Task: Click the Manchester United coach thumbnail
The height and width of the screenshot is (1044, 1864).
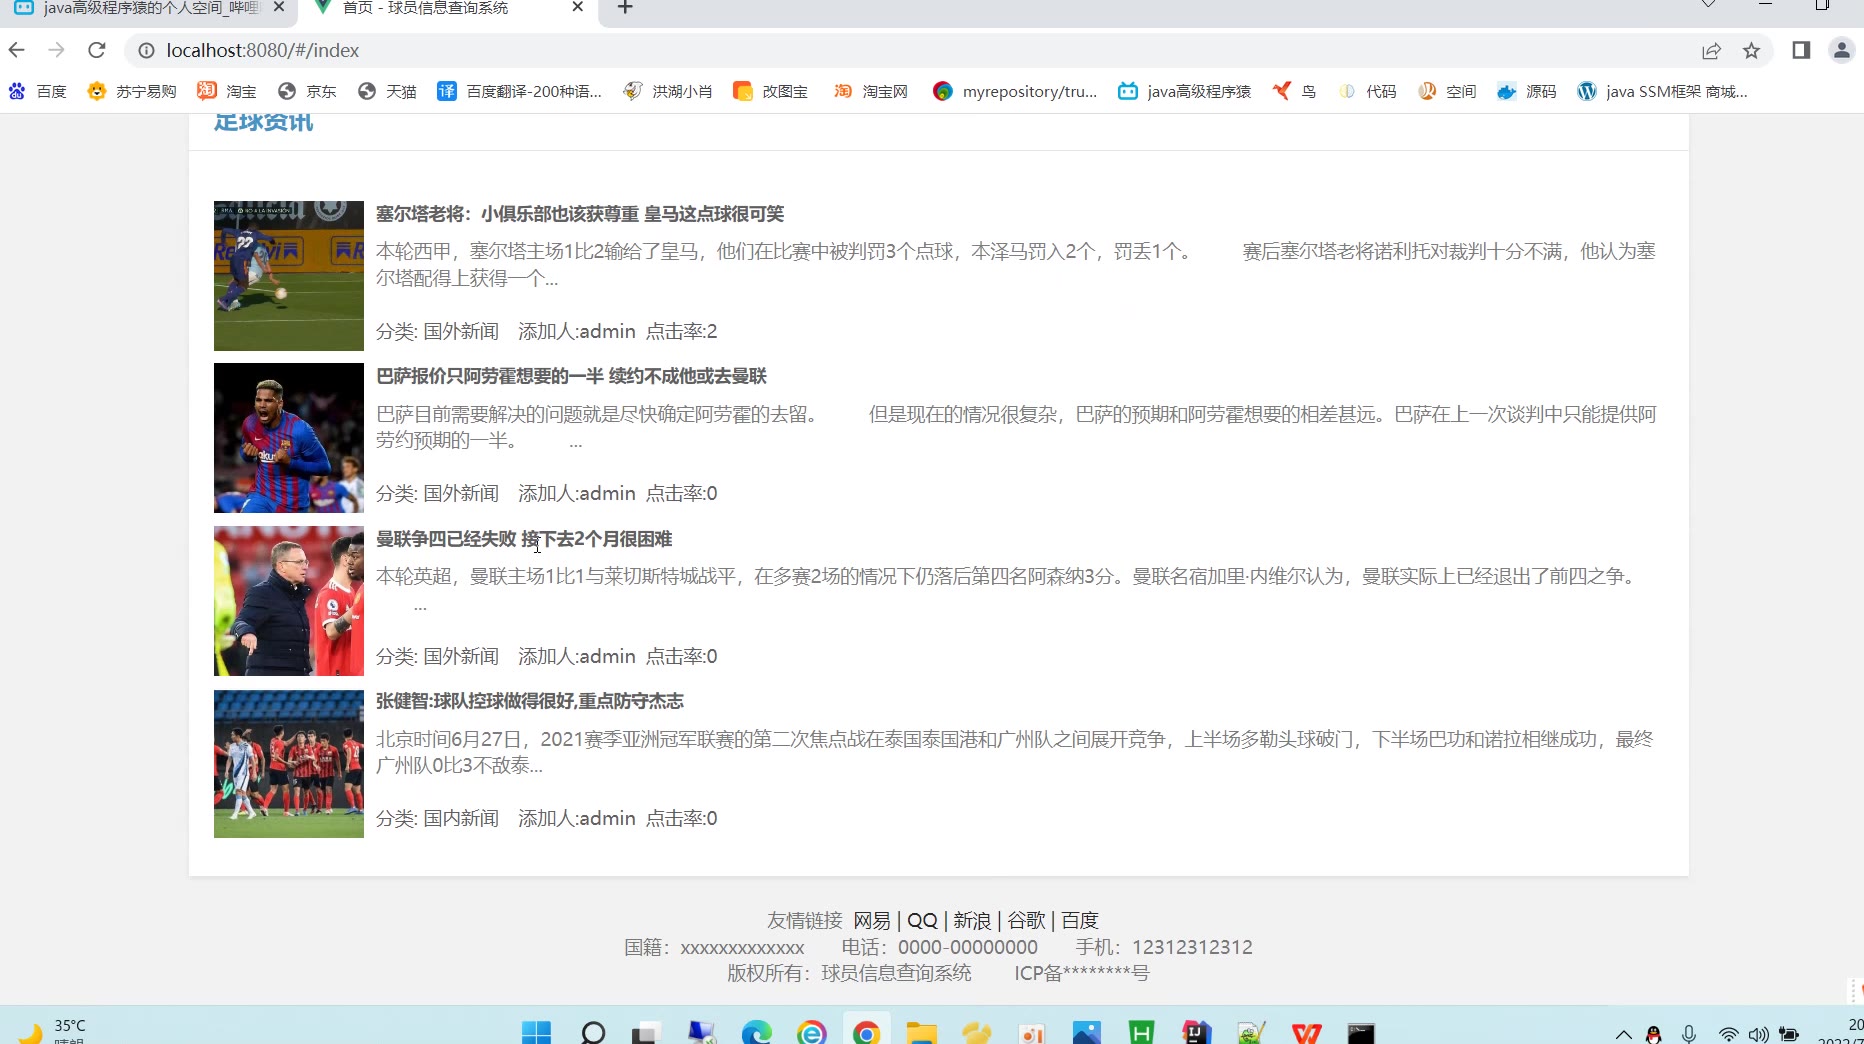Action: pos(289,601)
